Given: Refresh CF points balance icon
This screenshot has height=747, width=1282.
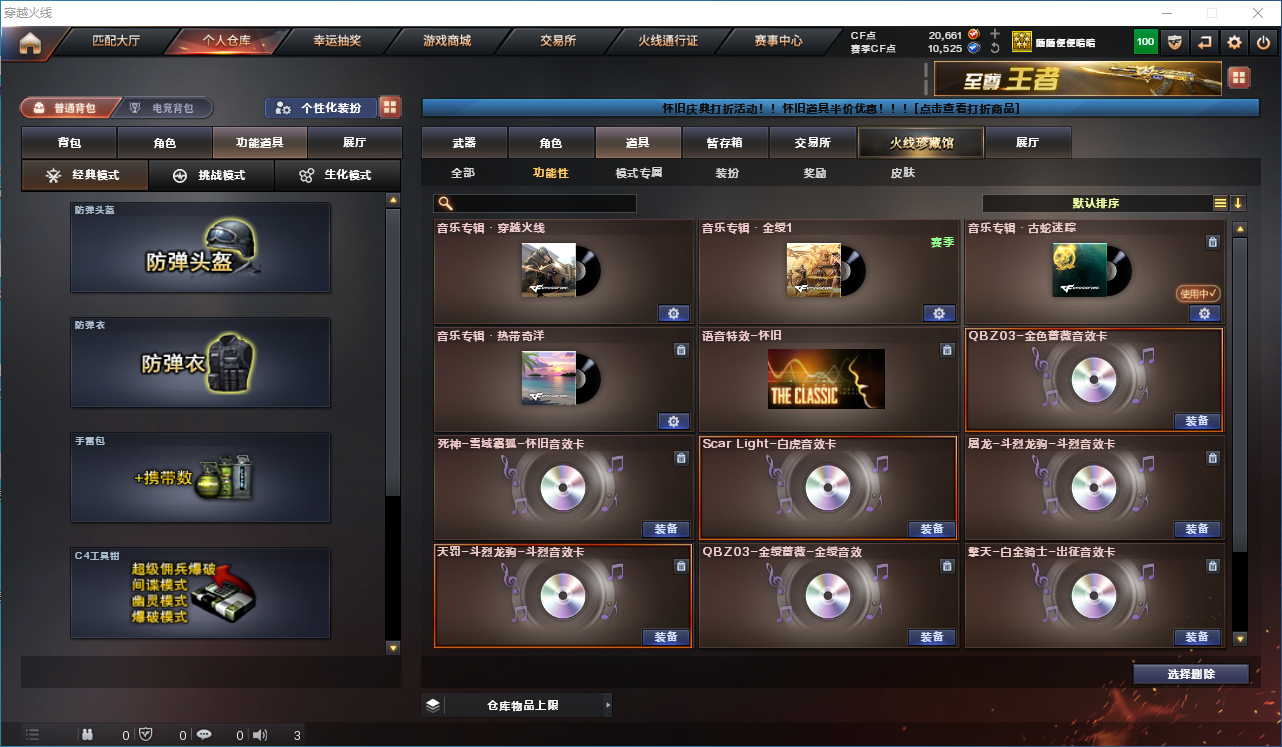Looking at the screenshot, I should [994, 48].
